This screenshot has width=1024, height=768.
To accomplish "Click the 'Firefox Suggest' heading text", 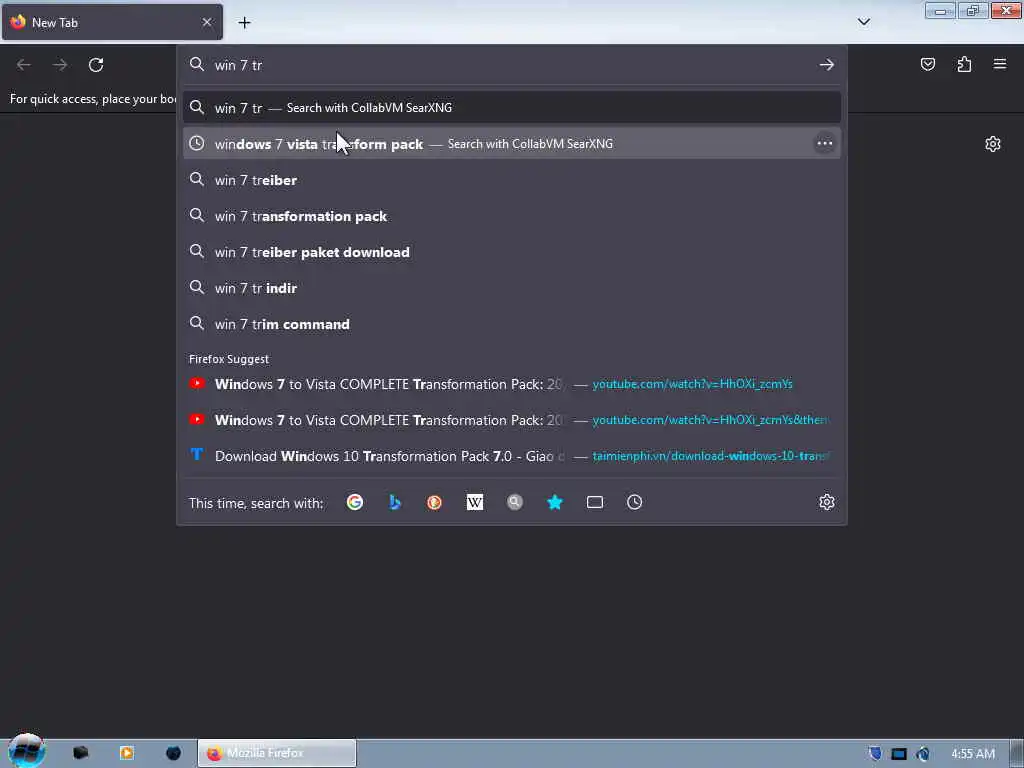I will [x=229, y=359].
